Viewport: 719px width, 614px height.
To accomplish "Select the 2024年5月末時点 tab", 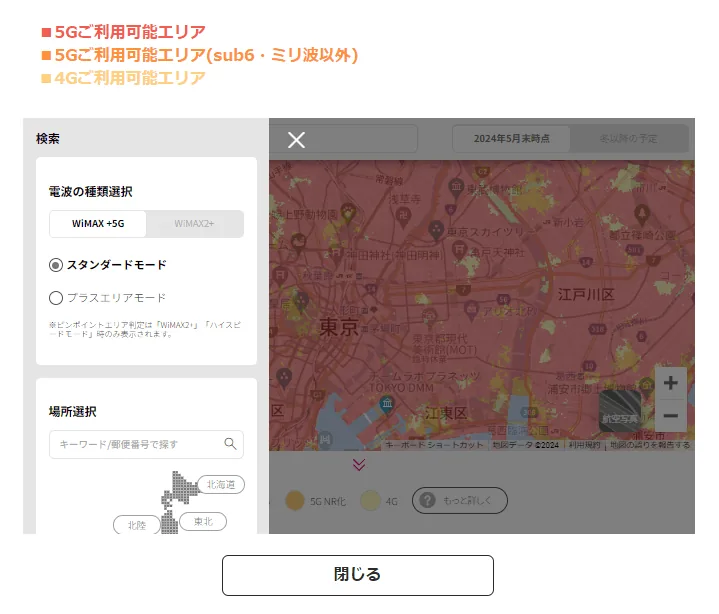I will (x=511, y=138).
